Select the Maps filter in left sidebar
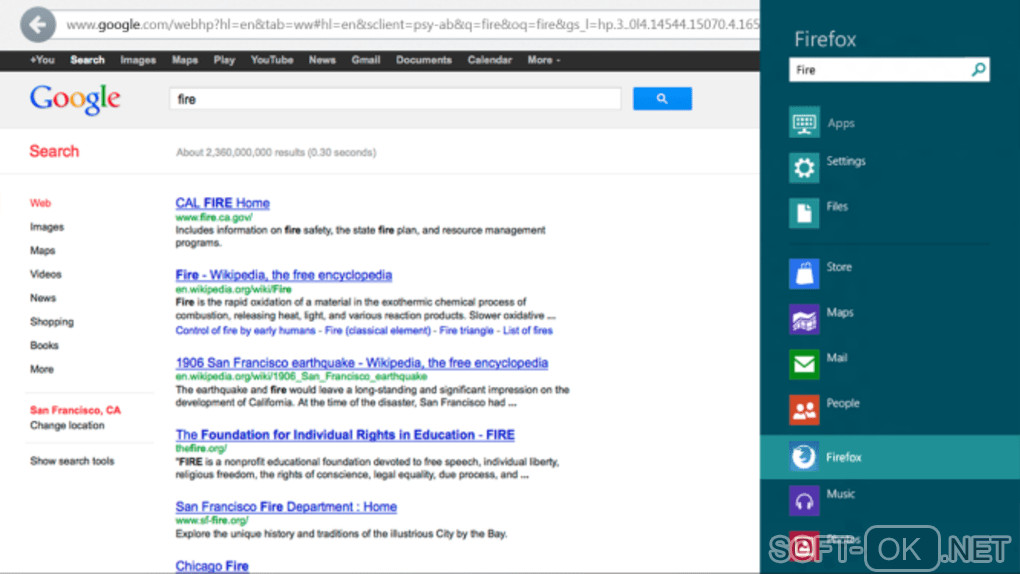The width and height of the screenshot is (1020, 574). (42, 251)
